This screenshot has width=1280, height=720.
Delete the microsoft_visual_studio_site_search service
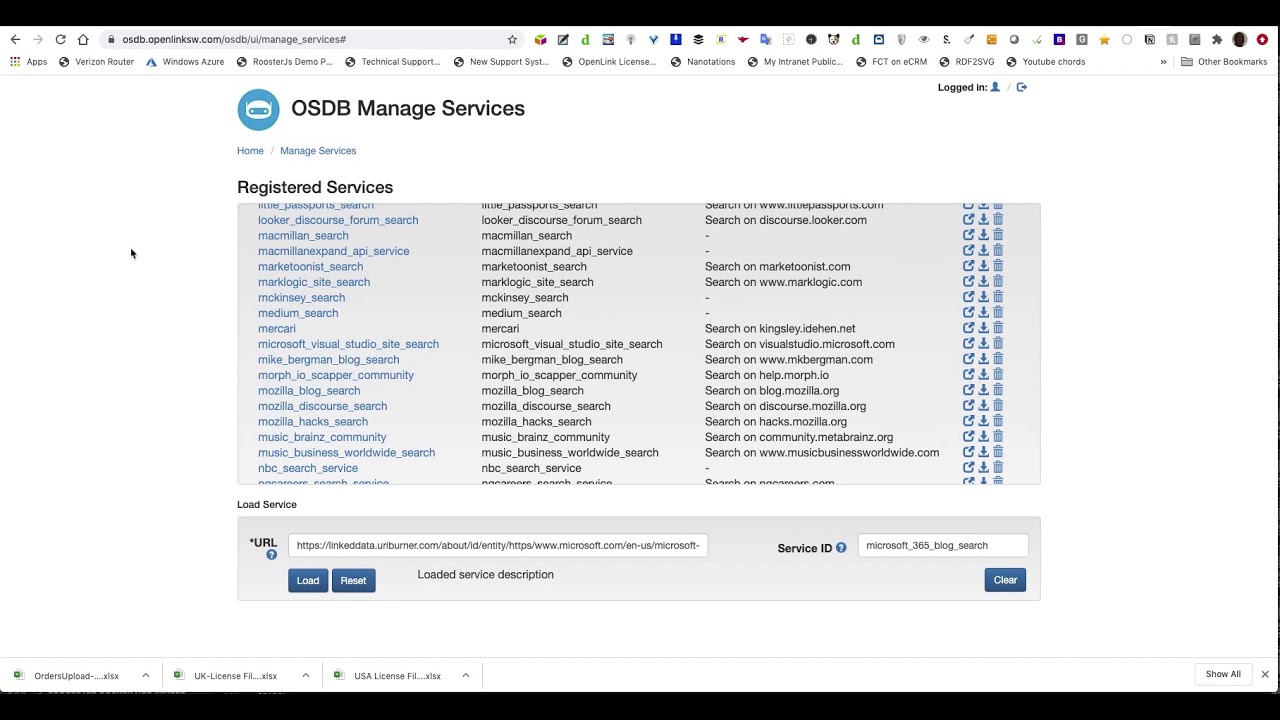(x=998, y=343)
